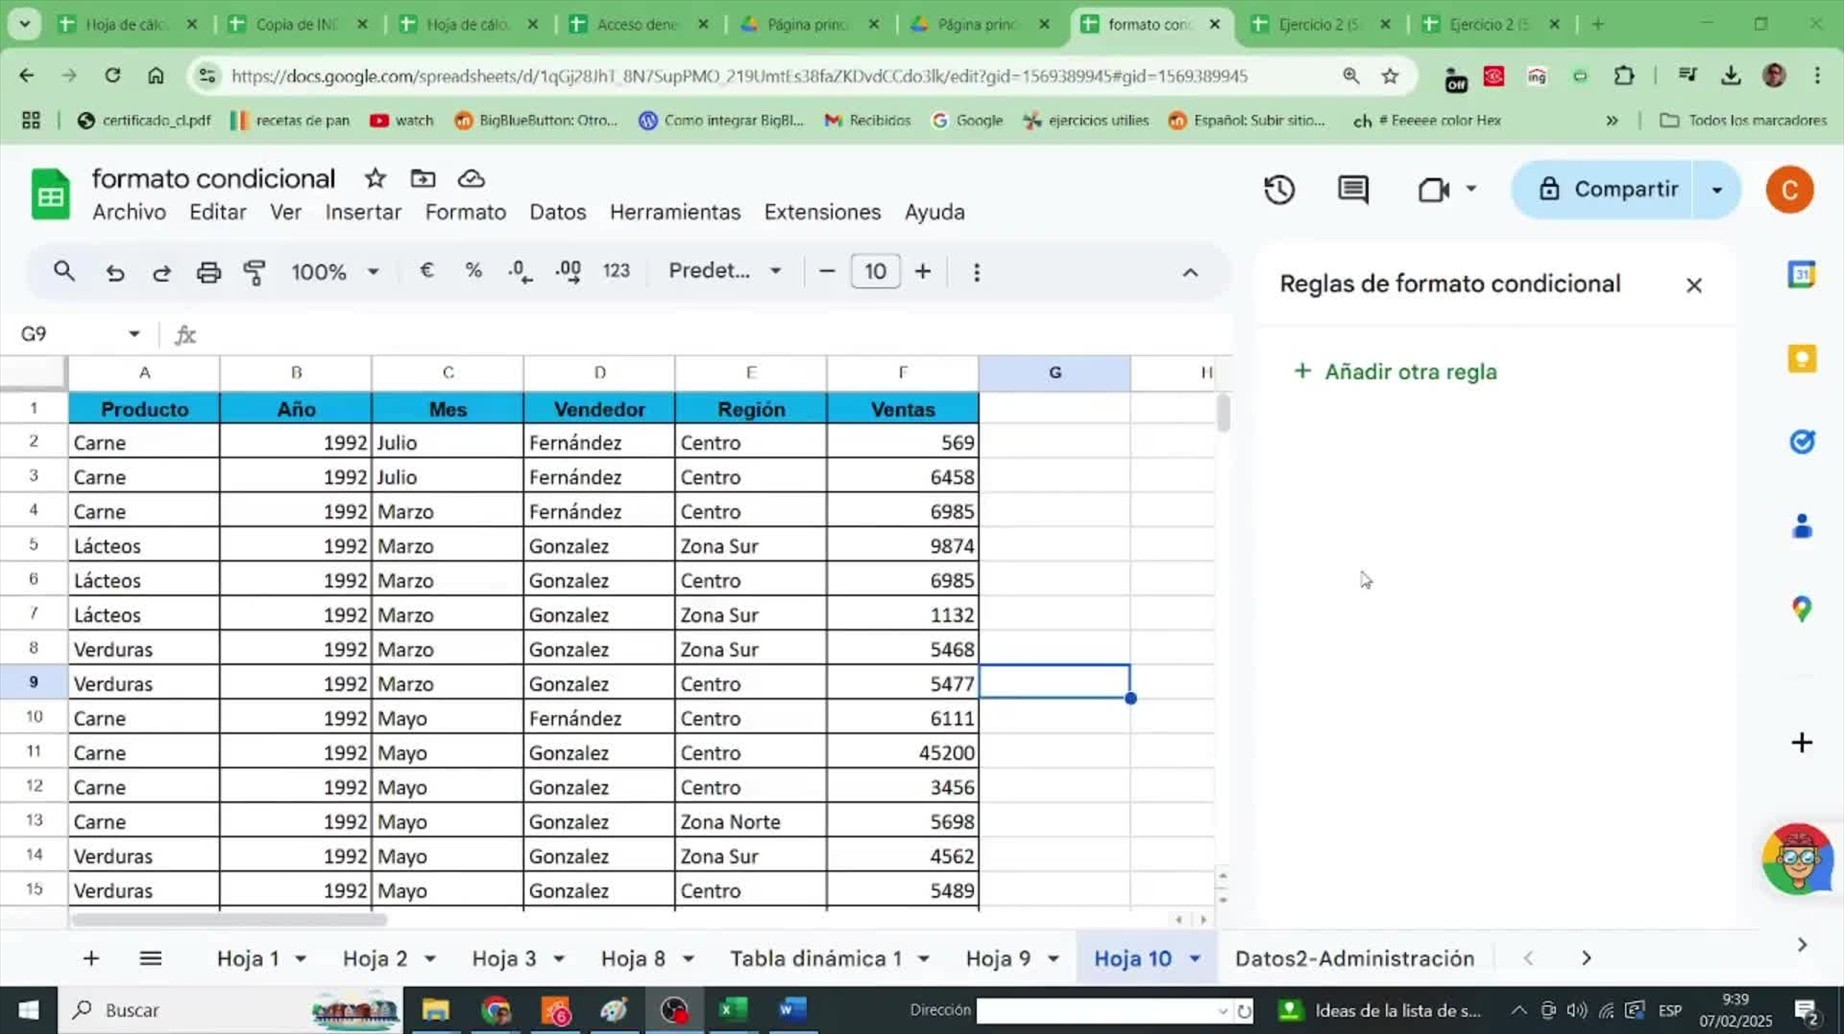
Task: Star the formato condicional document
Action: click(x=375, y=178)
